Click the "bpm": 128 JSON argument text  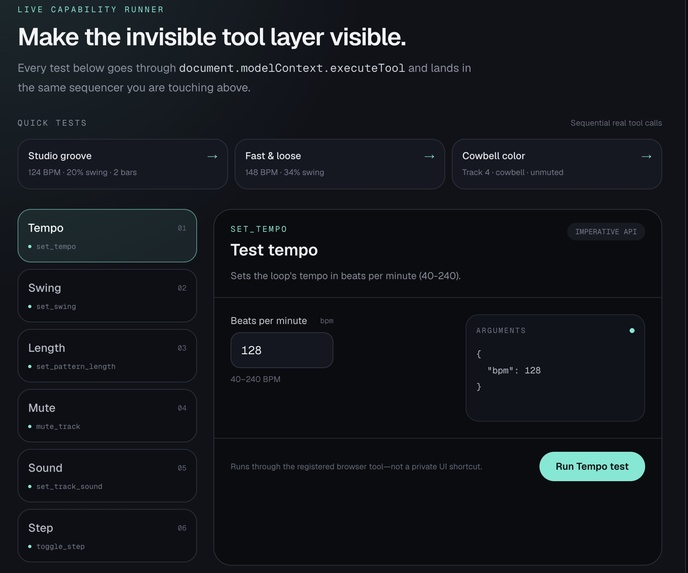coord(514,370)
